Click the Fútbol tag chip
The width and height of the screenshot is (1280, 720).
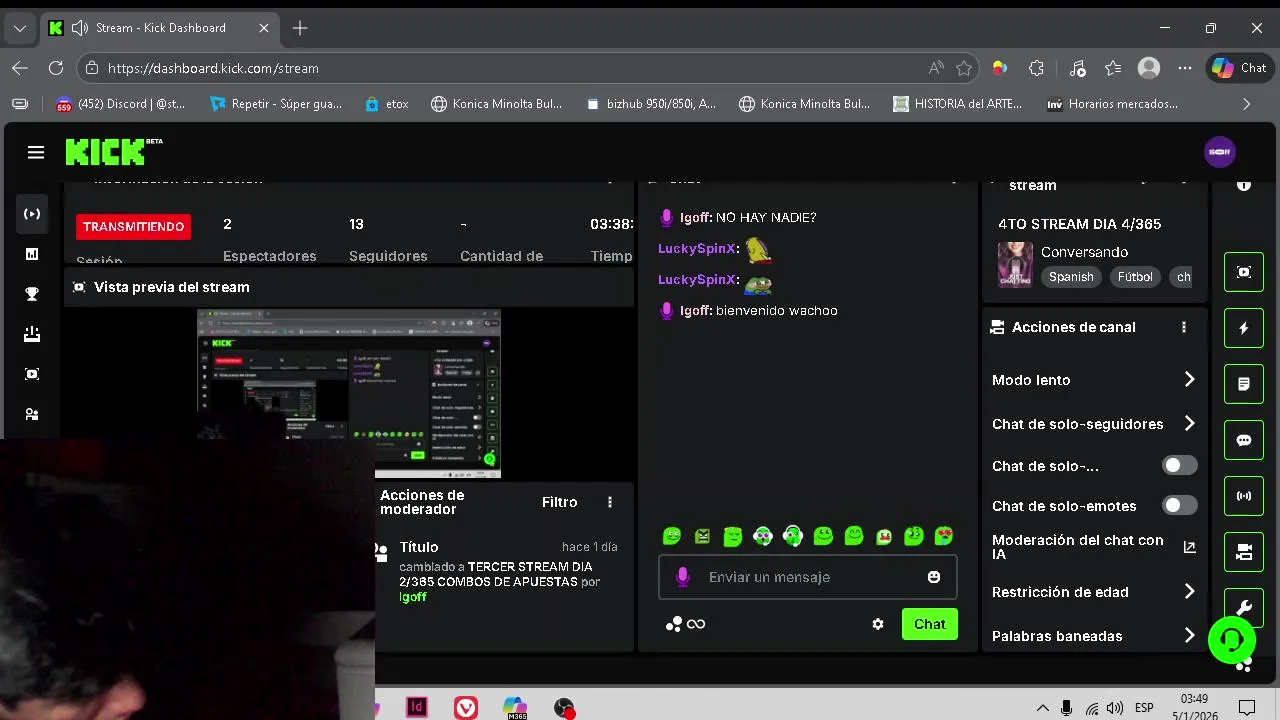[1134, 277]
